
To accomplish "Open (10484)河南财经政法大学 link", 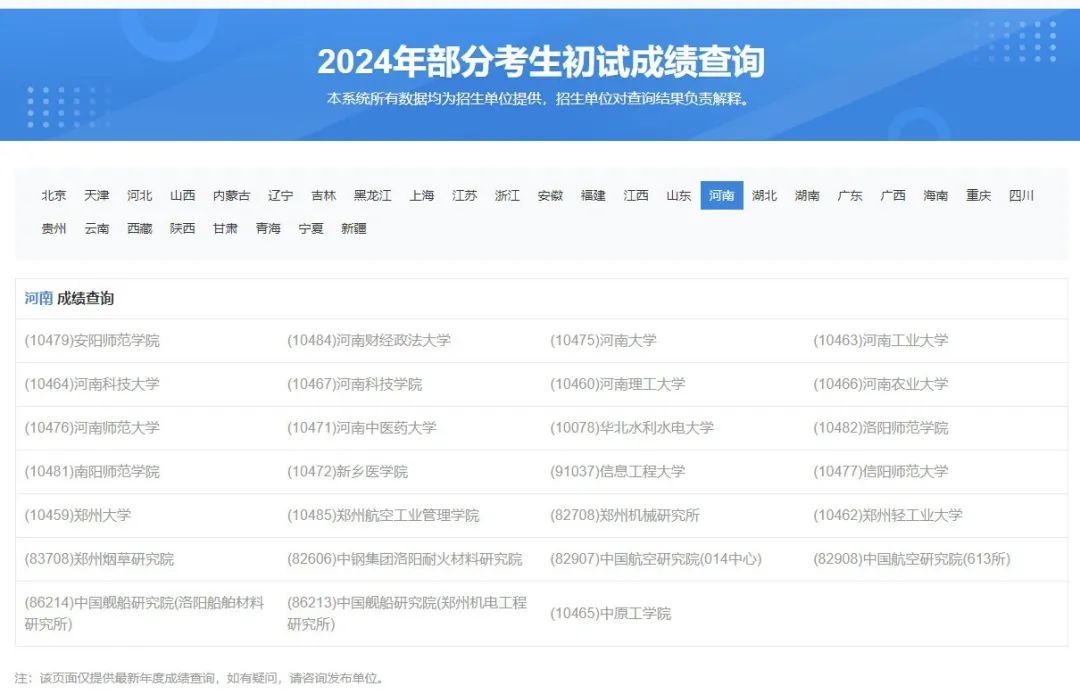I will click(368, 340).
